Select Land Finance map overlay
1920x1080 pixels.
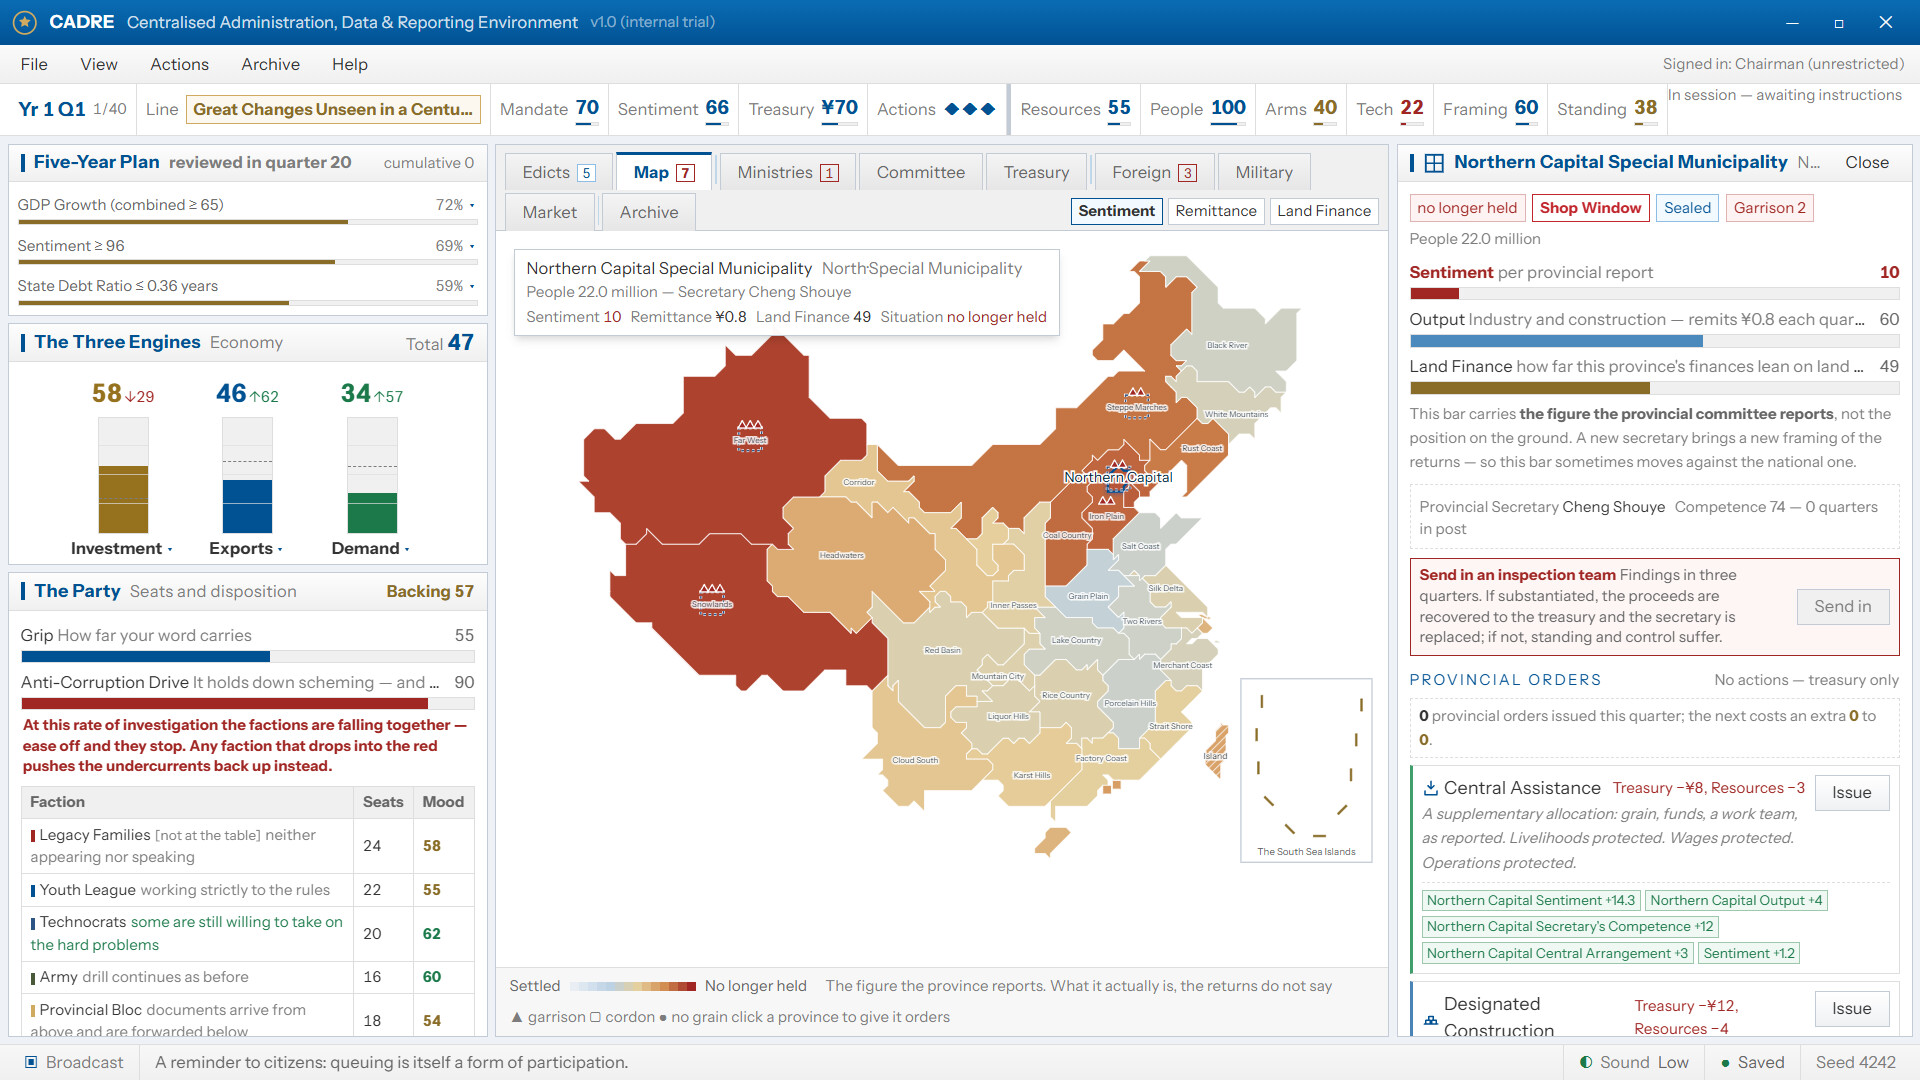click(x=1324, y=211)
